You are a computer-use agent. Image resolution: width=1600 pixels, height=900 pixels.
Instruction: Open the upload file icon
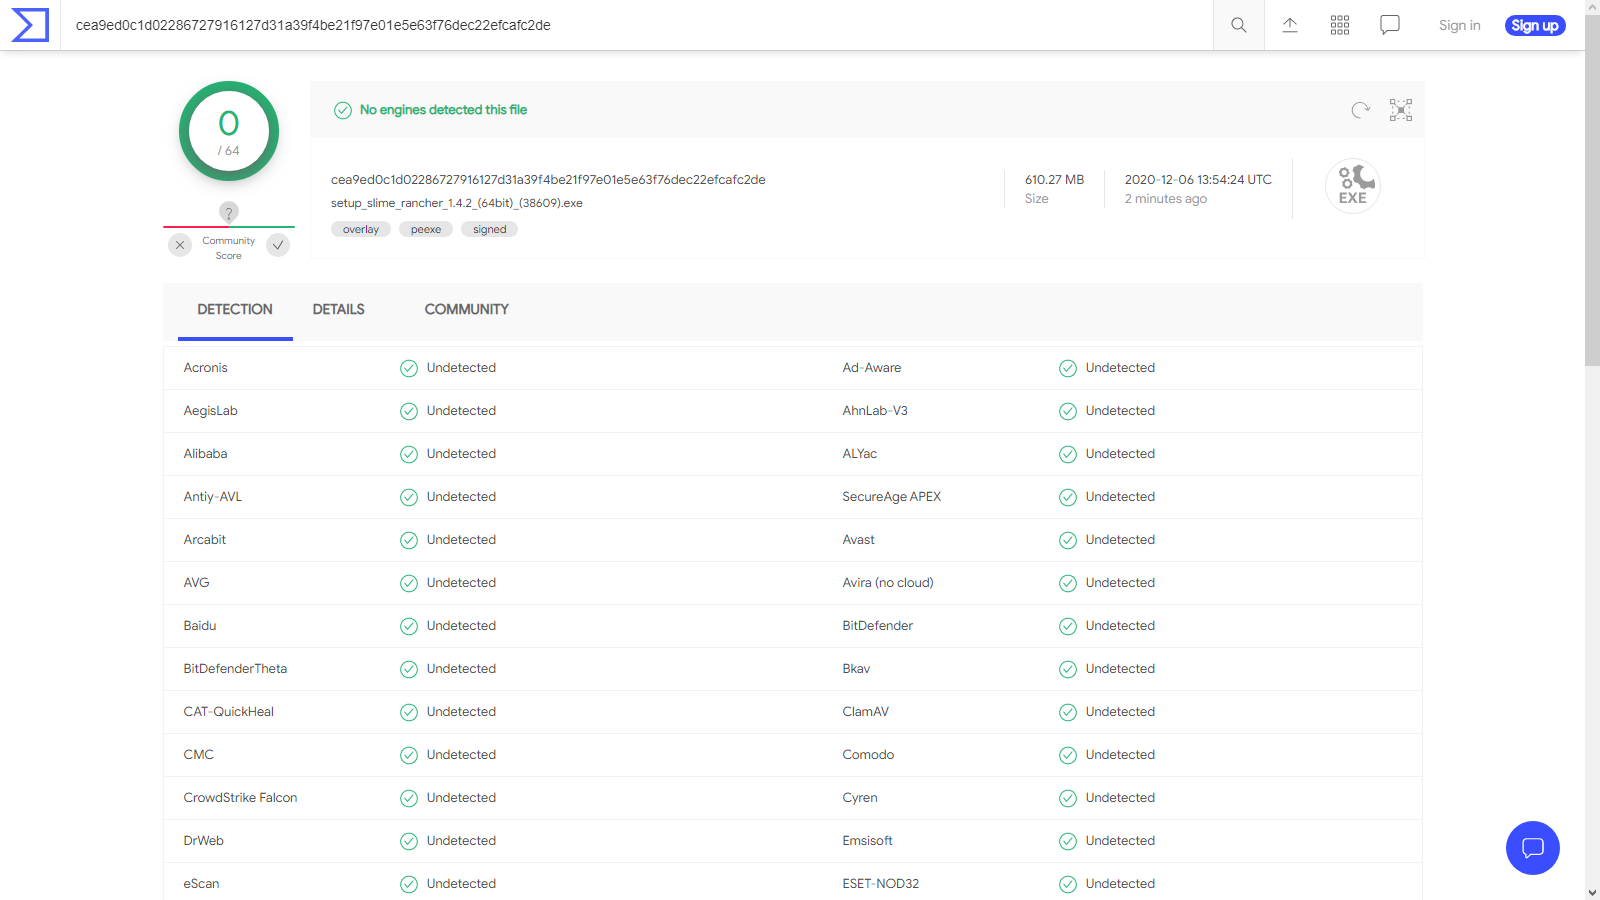[x=1290, y=25]
